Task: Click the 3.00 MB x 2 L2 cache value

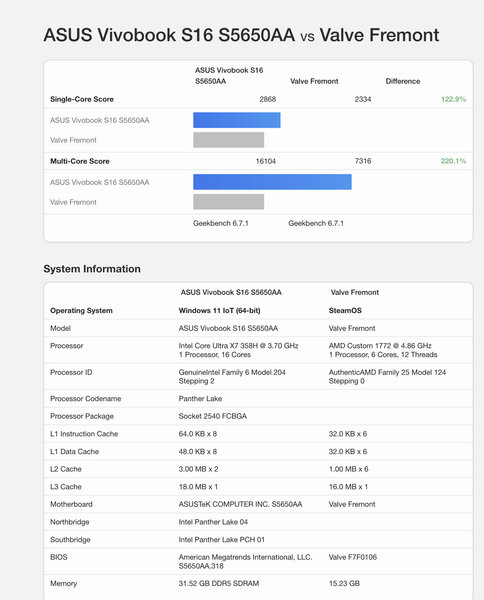Action: coord(198,469)
